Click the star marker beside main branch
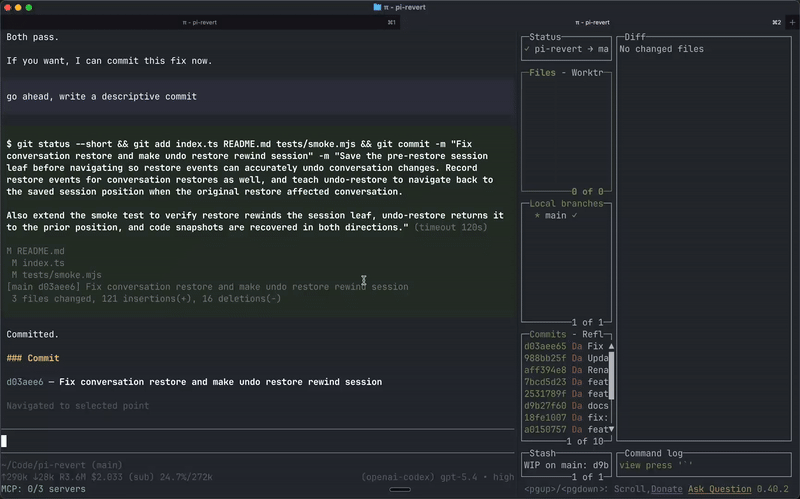The width and height of the screenshot is (800, 499). [537, 215]
